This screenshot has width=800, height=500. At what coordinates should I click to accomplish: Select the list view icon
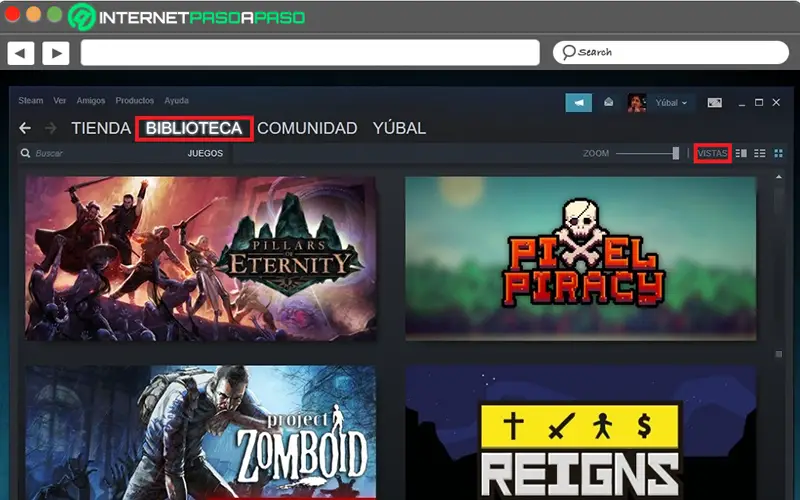(x=760, y=153)
